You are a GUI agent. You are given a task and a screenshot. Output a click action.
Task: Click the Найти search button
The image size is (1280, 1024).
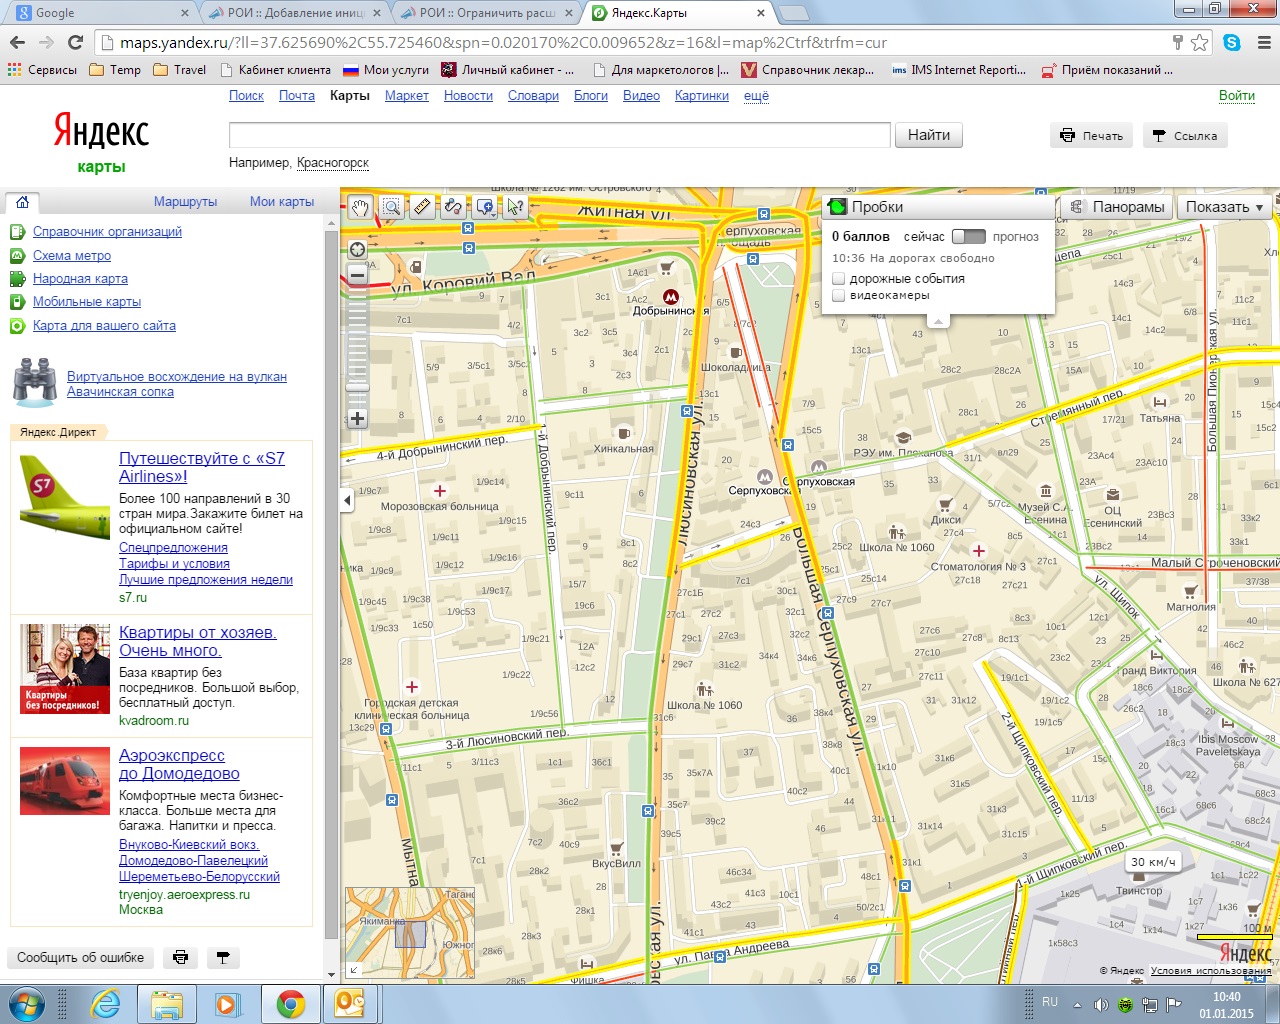coord(929,135)
